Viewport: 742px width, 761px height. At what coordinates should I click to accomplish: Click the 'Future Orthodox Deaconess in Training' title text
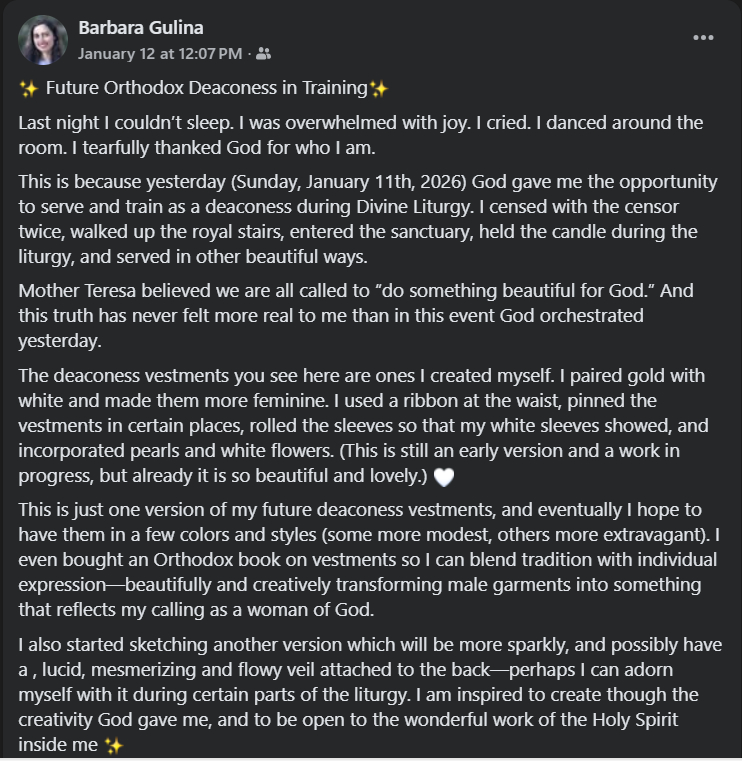(x=207, y=88)
